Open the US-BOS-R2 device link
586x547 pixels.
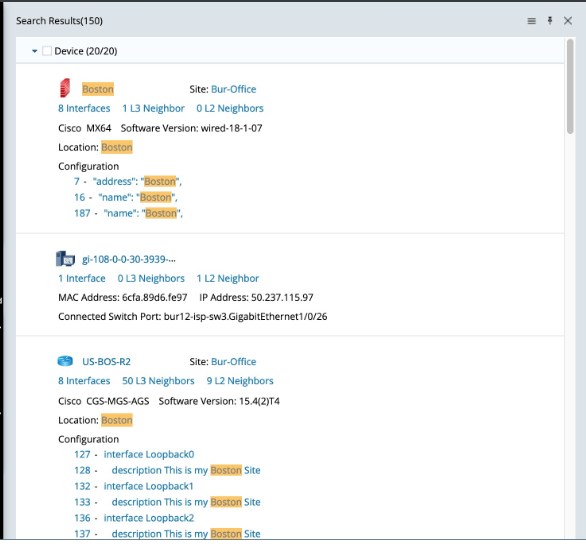[107, 362]
